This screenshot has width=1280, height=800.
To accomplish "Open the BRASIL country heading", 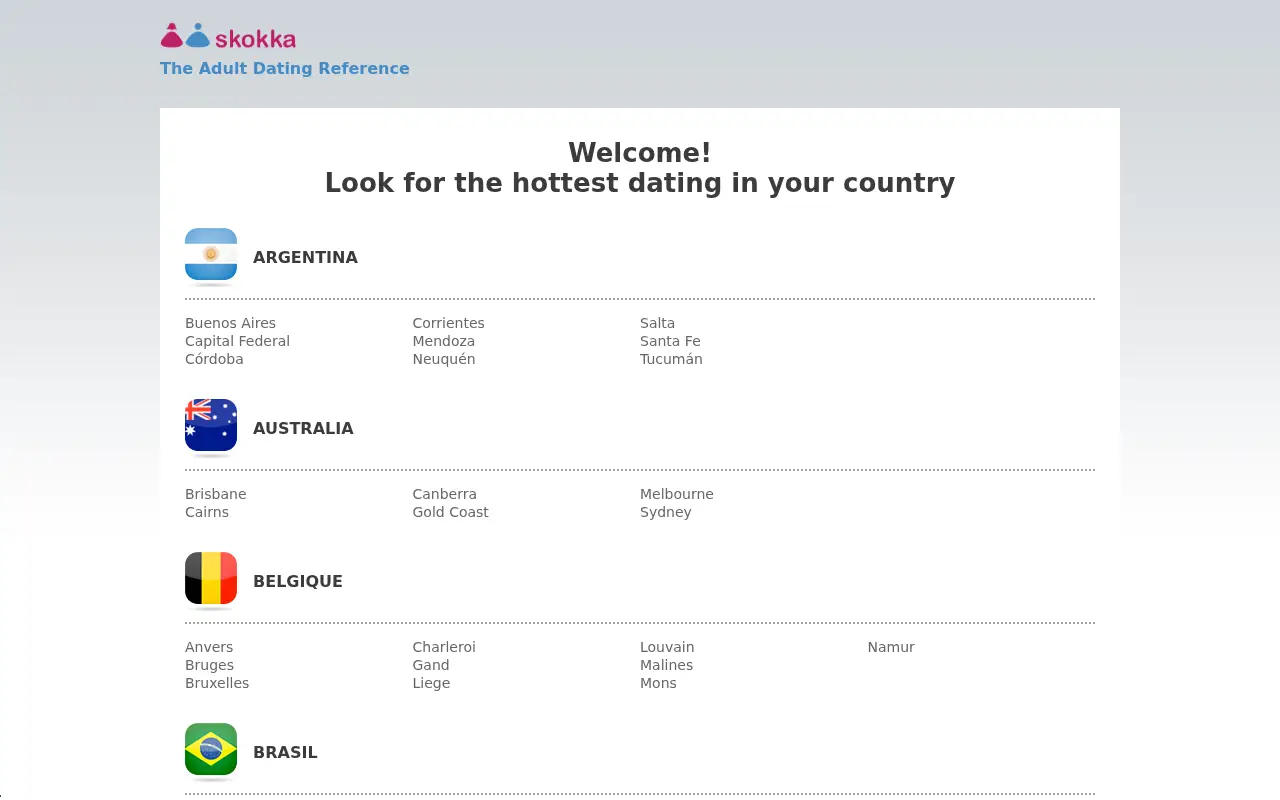I will pos(285,752).
